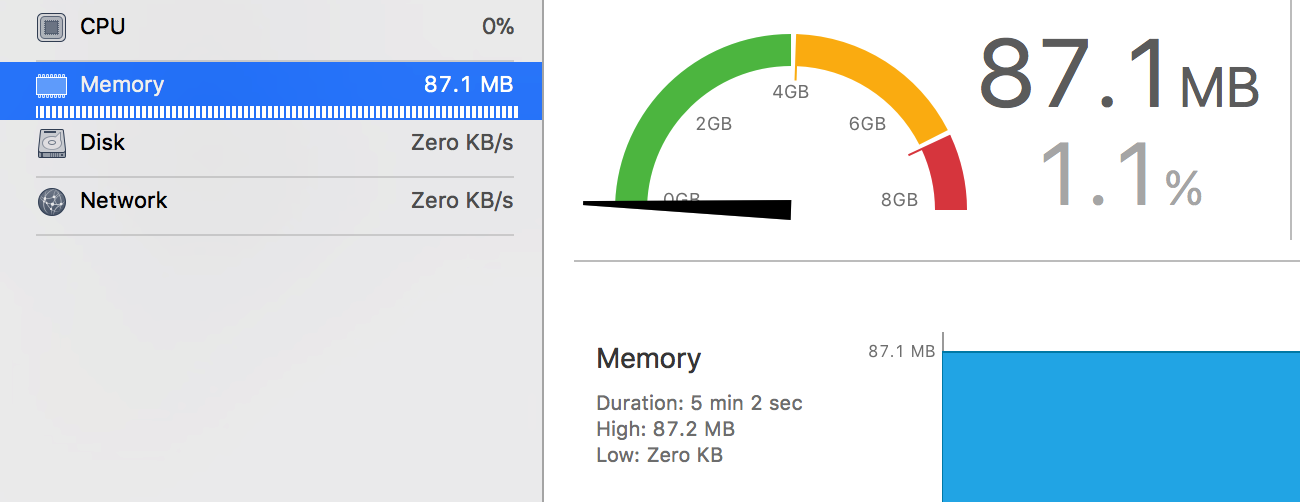Screen dimensions: 1300x502
Task: Click the Memory chip icon
Action: [x=51, y=85]
